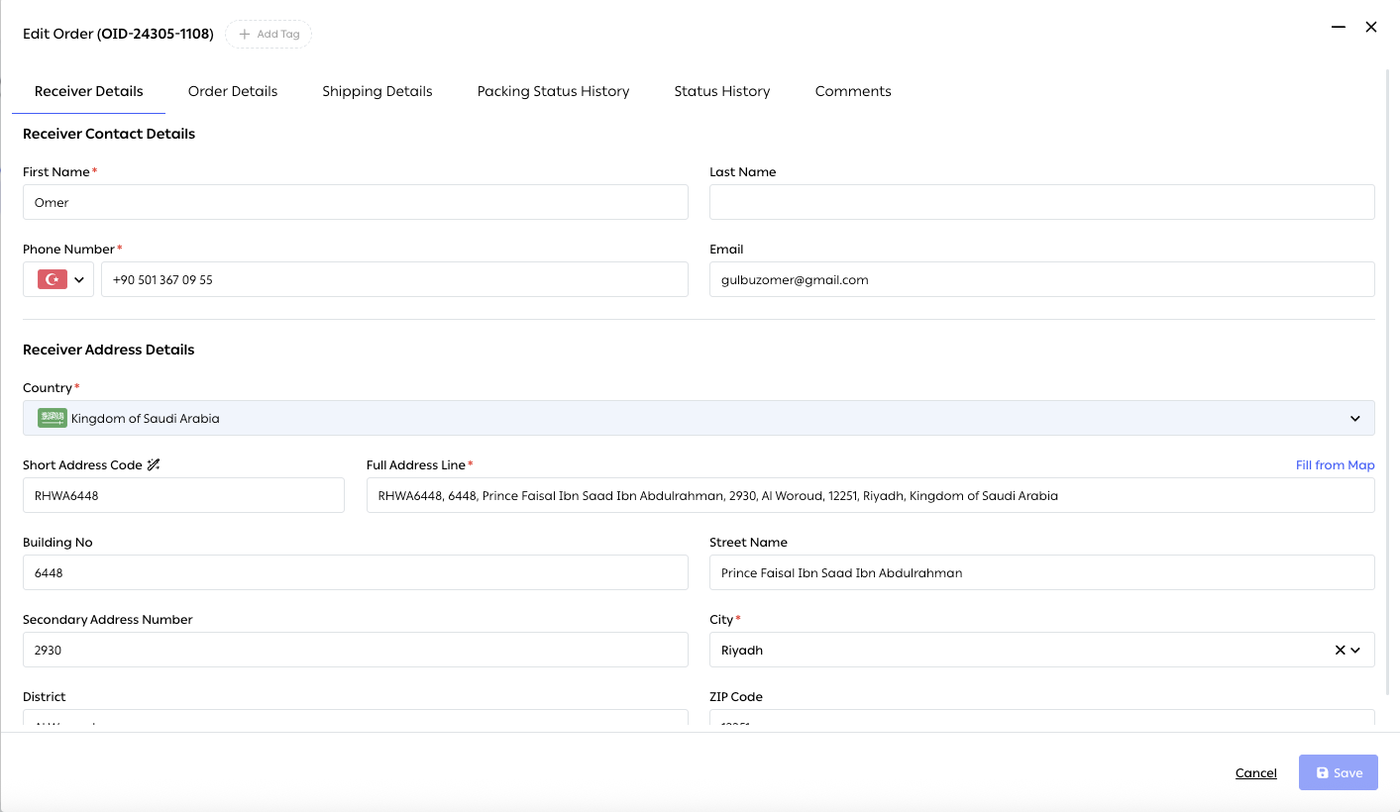This screenshot has height=812, width=1400.
Task: Click the Fill from Map link
Action: [1335, 465]
